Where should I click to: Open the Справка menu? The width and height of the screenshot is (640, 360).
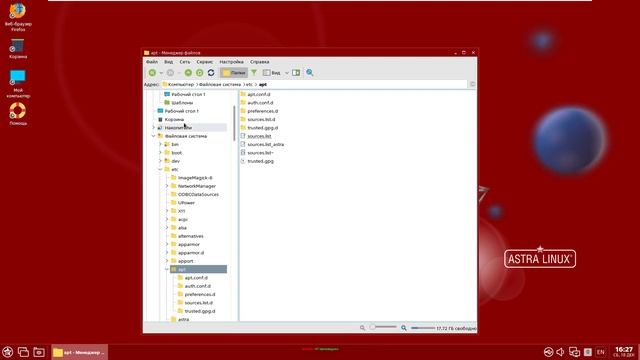point(260,62)
